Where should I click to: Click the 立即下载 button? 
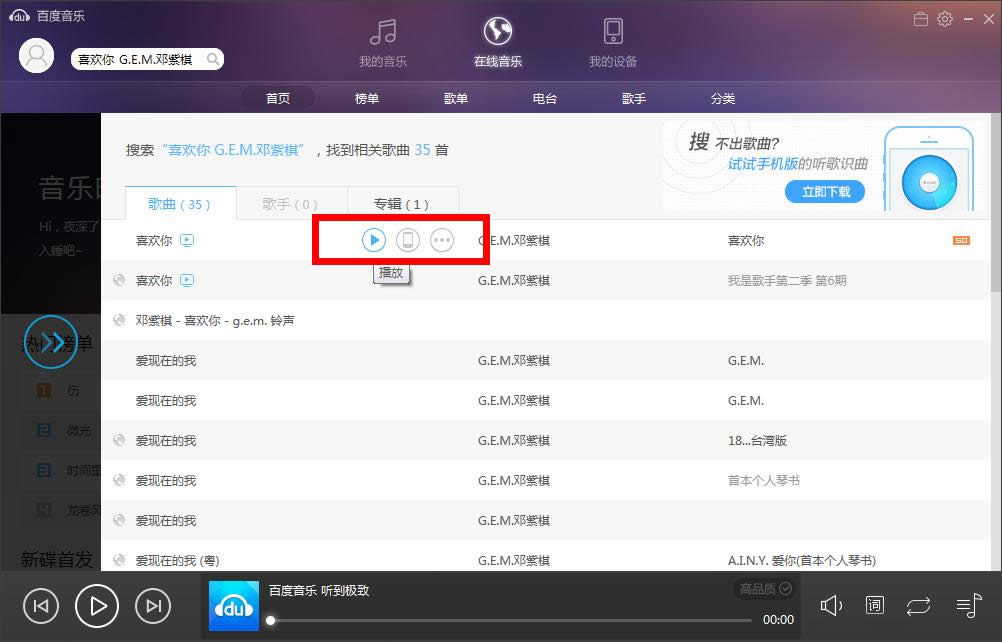(x=825, y=192)
